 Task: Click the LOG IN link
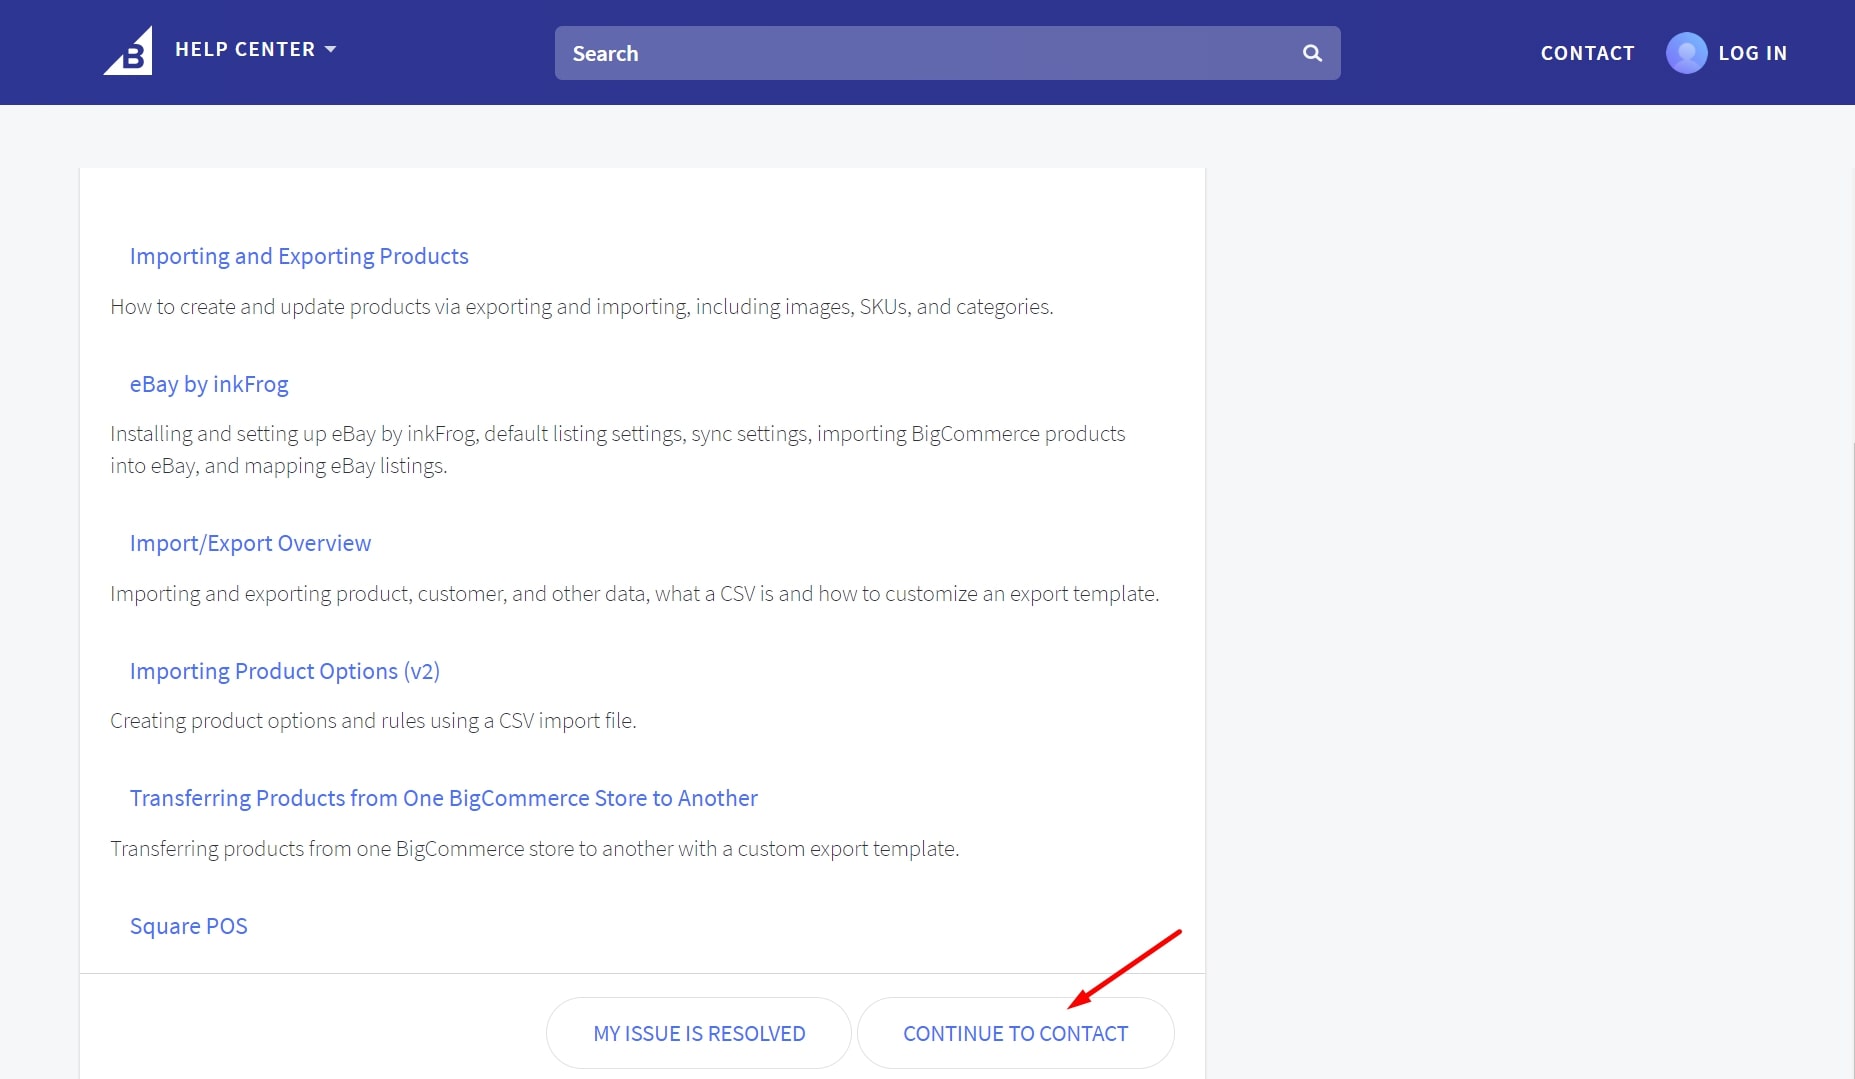[x=1752, y=53]
